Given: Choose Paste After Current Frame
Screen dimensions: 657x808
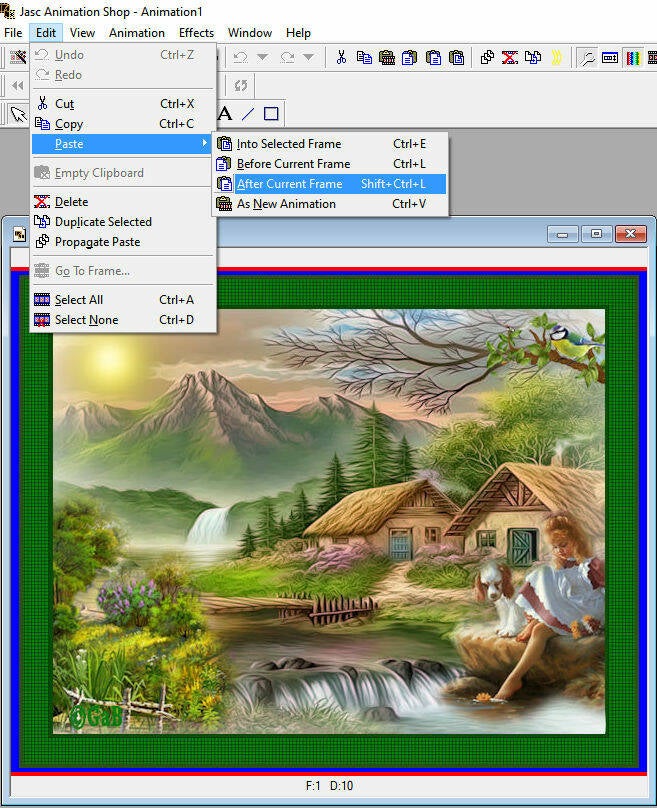Looking at the screenshot, I should pyautogui.click(x=330, y=184).
